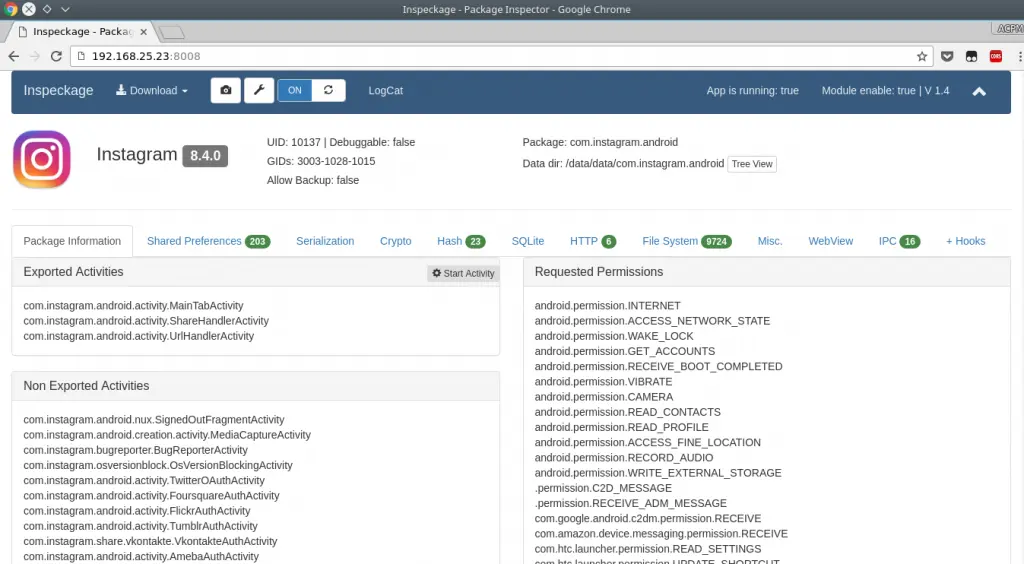Open the wrench settings button
This screenshot has width=1024, height=564.
coord(259,90)
